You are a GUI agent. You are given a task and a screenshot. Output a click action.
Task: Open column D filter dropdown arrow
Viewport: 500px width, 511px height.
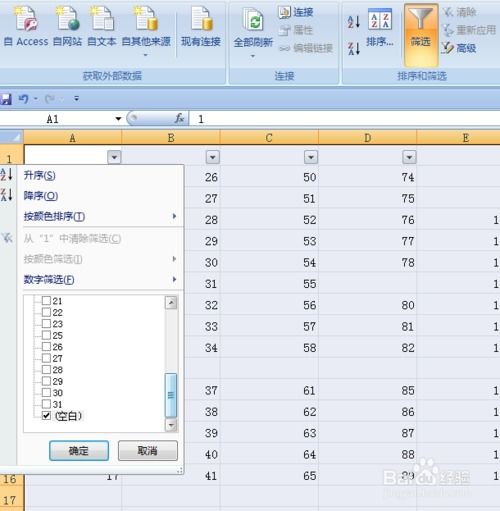coord(409,157)
